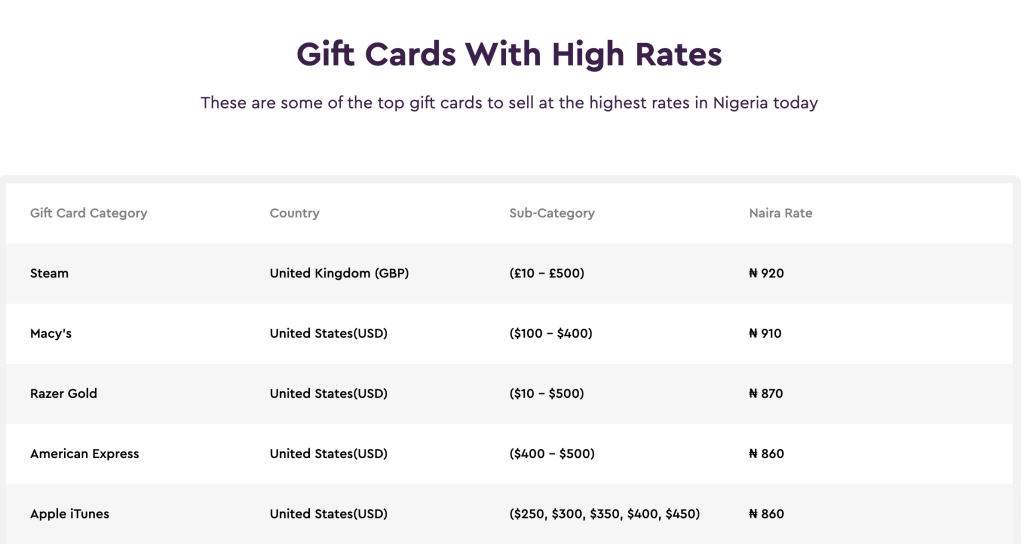1024x544 pixels.
Task: Click the ($400 – $500) sub-category cell
Action: (552, 453)
